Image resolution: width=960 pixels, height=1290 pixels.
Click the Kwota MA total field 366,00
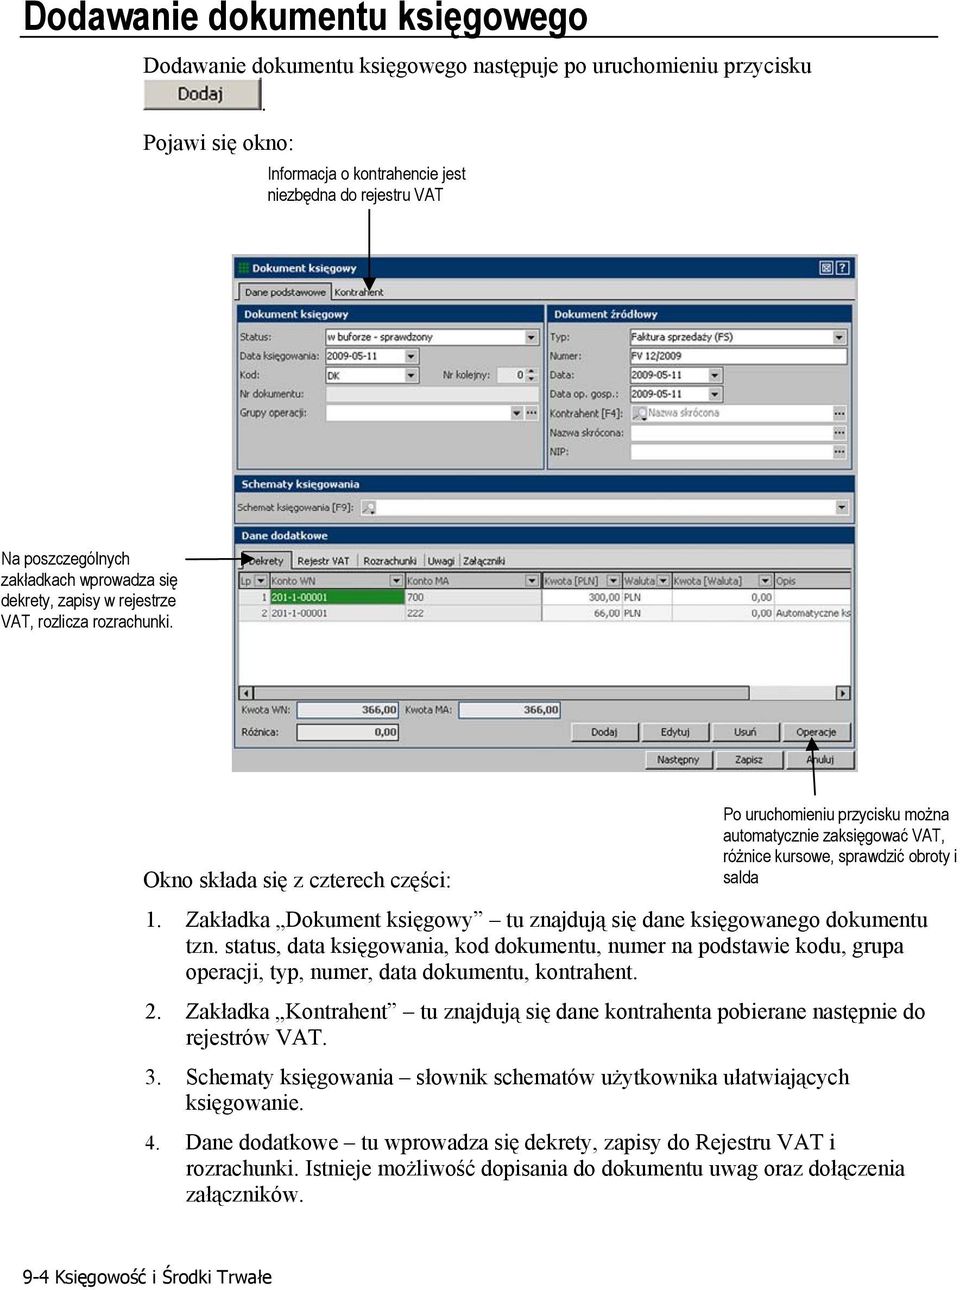[510, 710]
